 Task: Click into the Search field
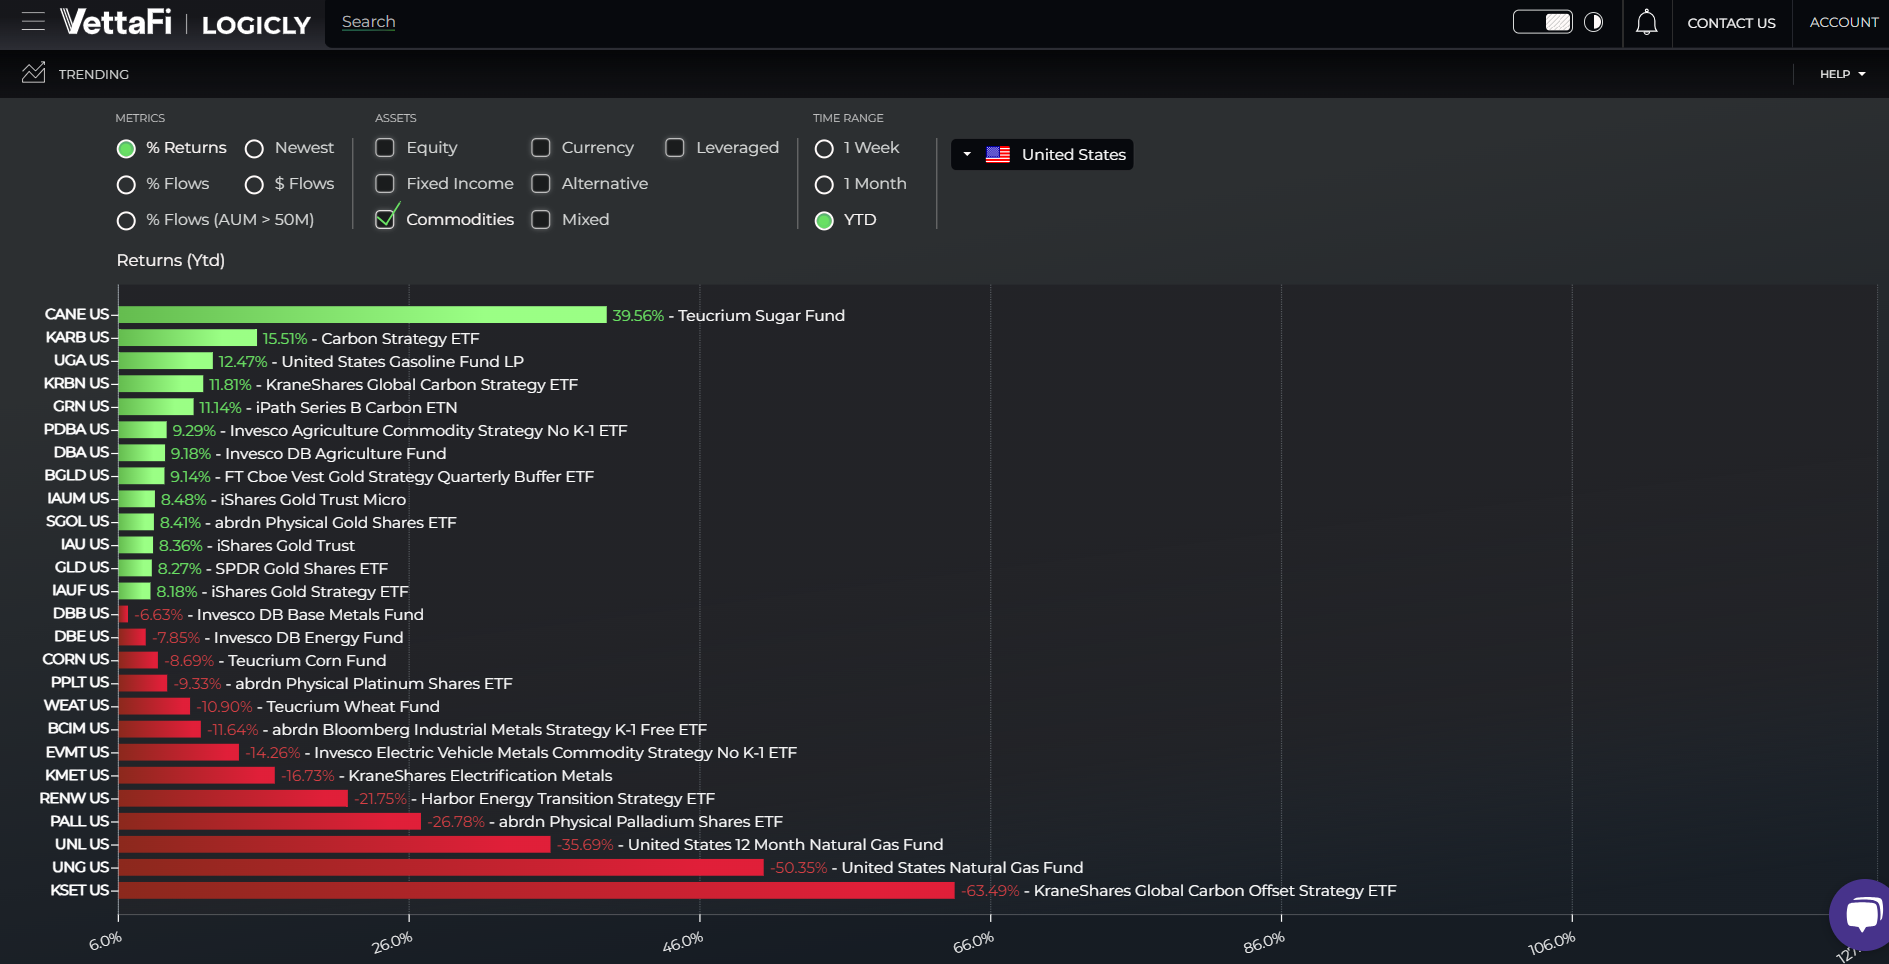point(369,22)
